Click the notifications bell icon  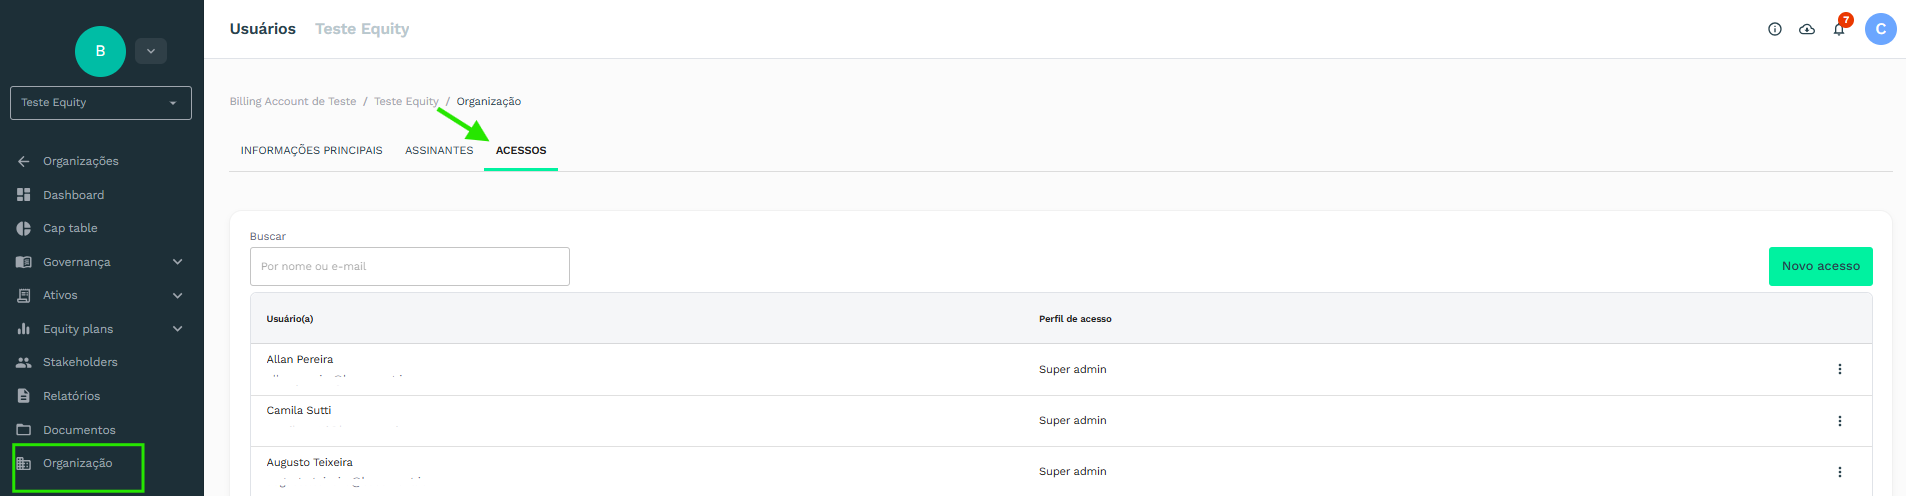click(1839, 30)
